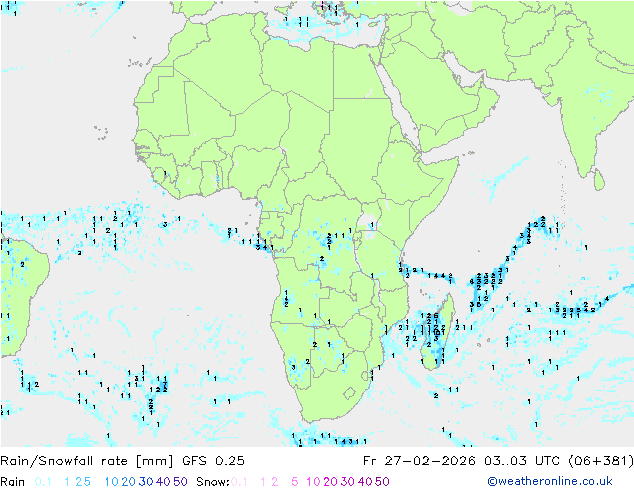Pick the 50 value in Rain legend
The height and width of the screenshot is (490, 634).
pos(180,482)
